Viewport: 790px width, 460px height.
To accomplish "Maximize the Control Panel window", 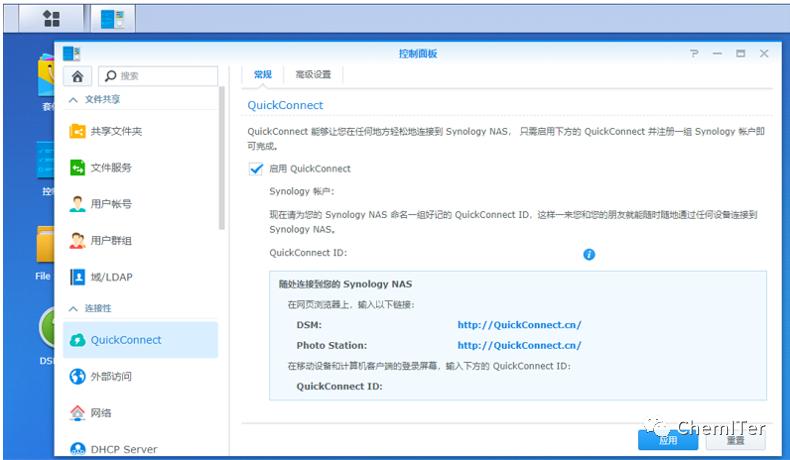I will (x=740, y=53).
